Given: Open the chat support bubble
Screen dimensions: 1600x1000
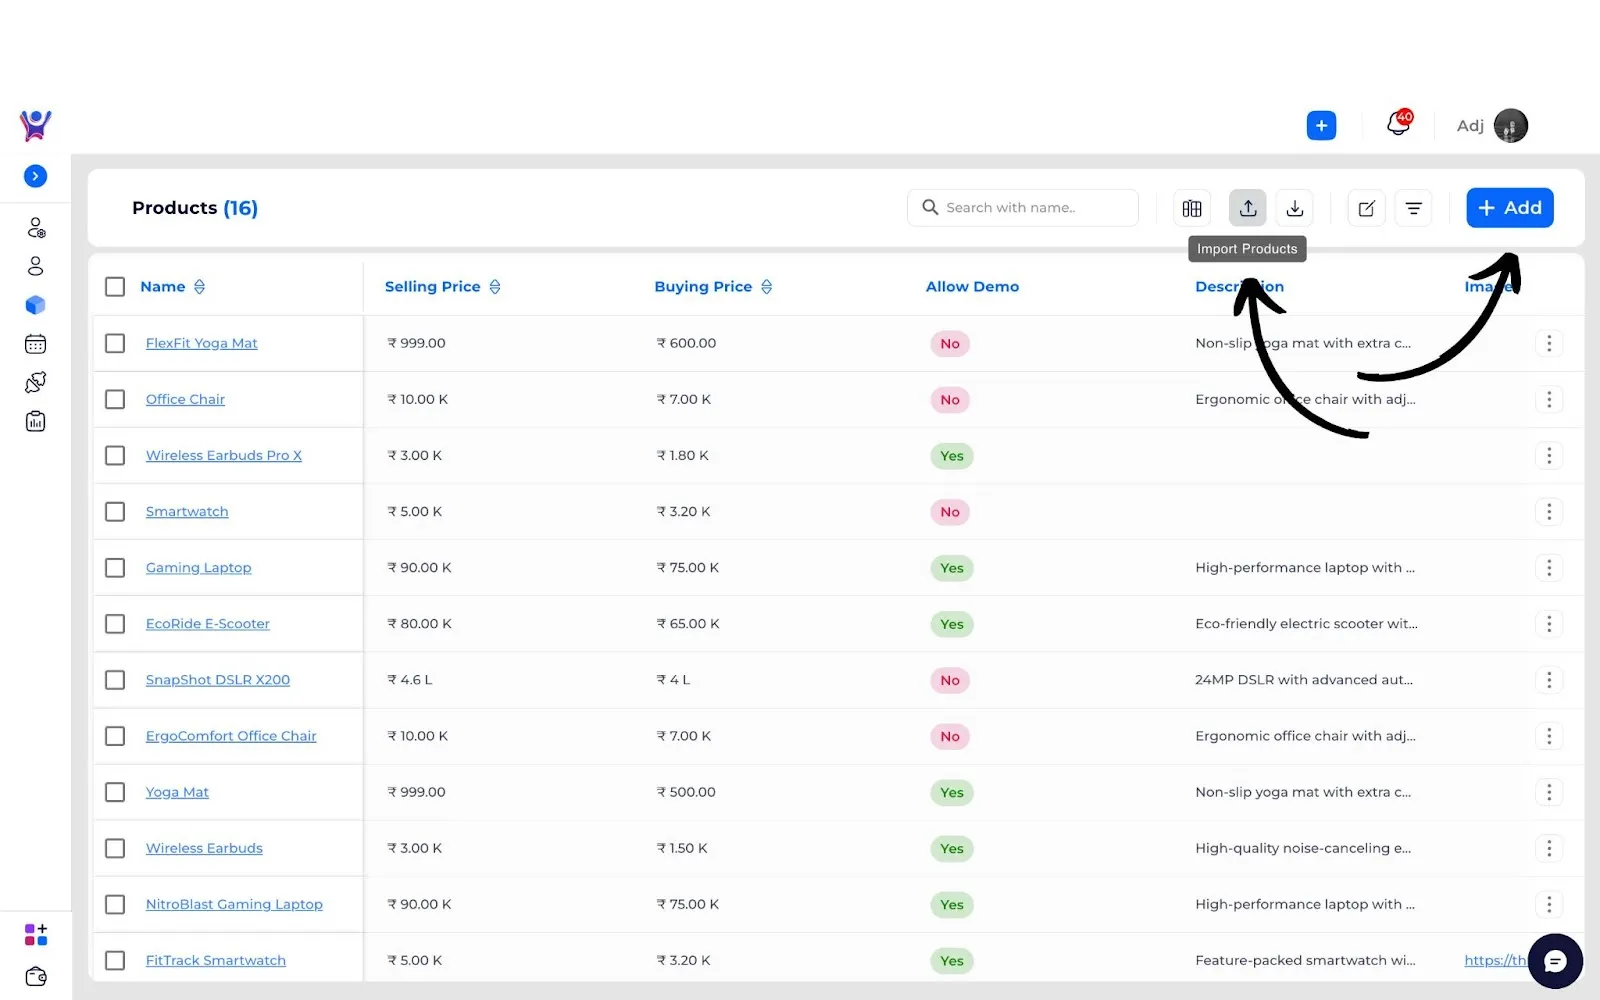Looking at the screenshot, I should coord(1555,961).
